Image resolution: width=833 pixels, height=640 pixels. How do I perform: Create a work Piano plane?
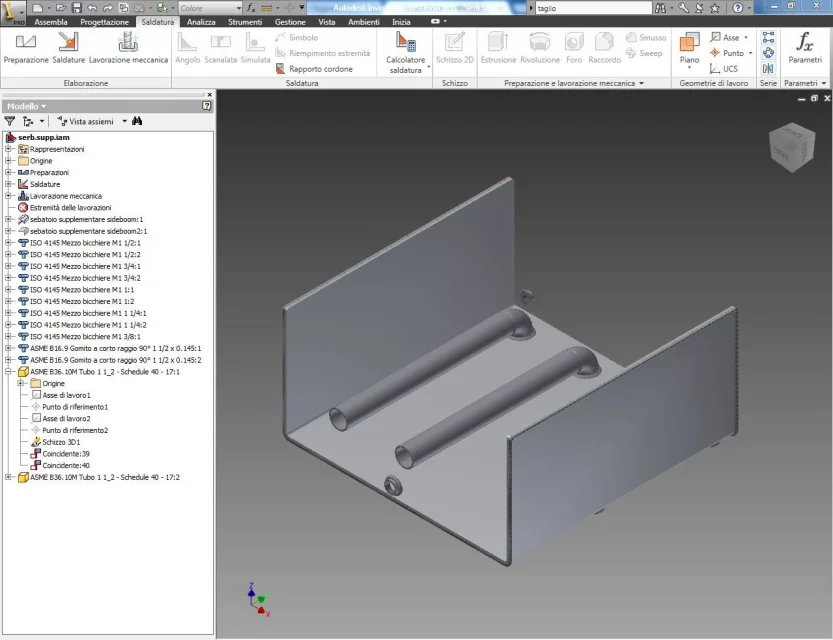point(689,51)
